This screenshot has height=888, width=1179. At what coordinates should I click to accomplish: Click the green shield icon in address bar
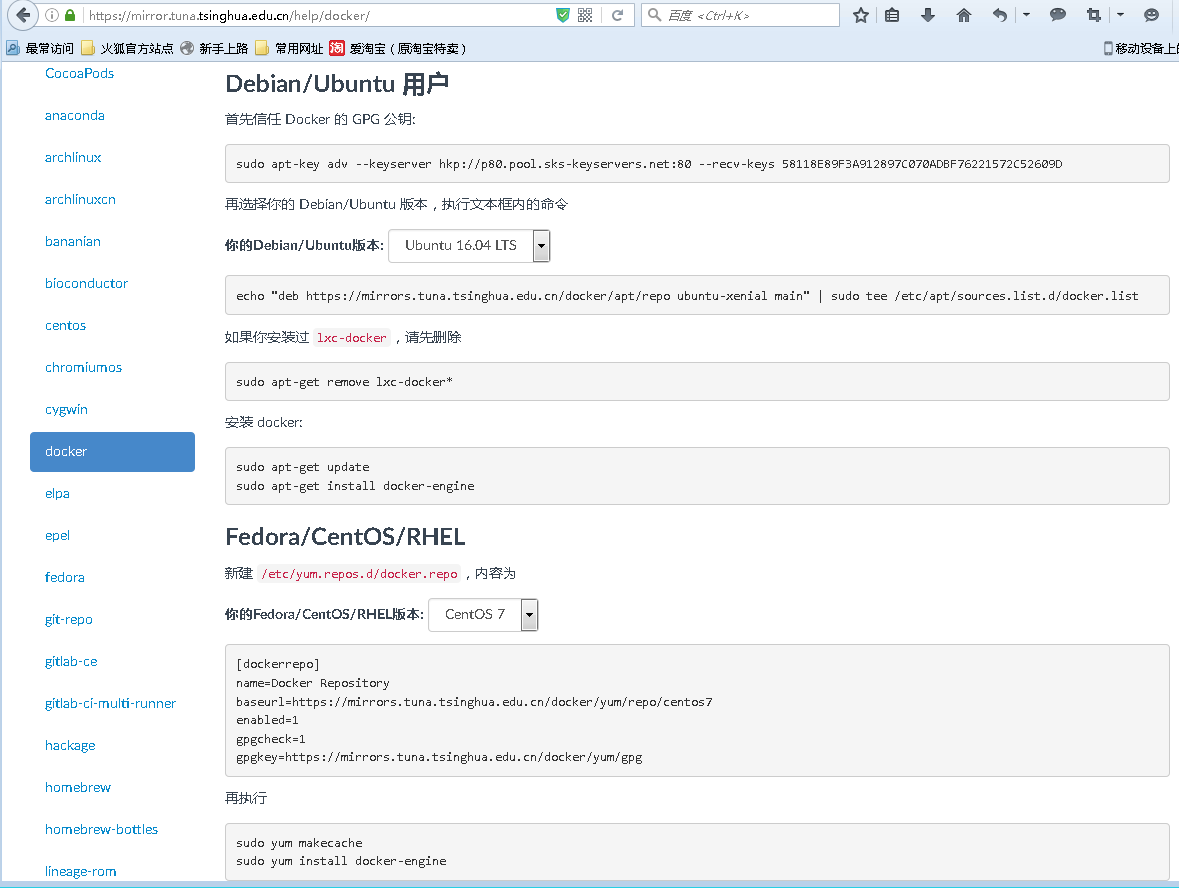tap(562, 15)
